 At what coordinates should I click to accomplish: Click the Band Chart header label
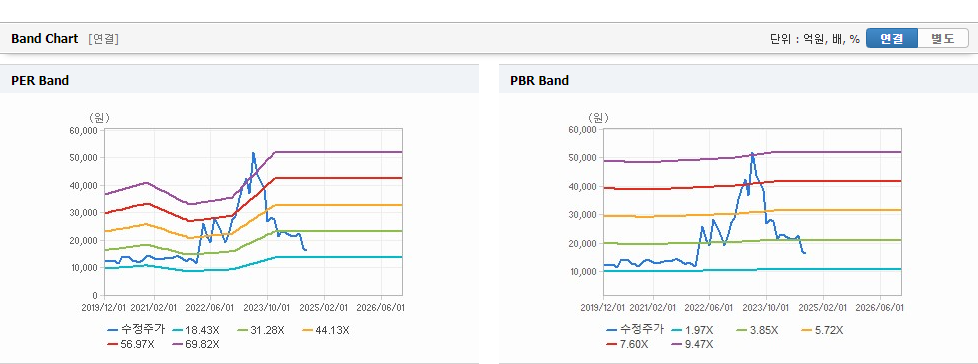45,39
